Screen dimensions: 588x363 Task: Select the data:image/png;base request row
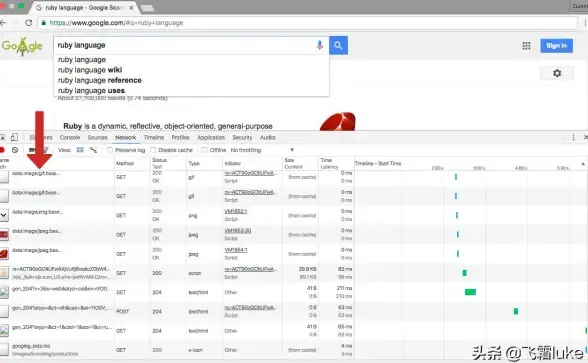coord(294,215)
